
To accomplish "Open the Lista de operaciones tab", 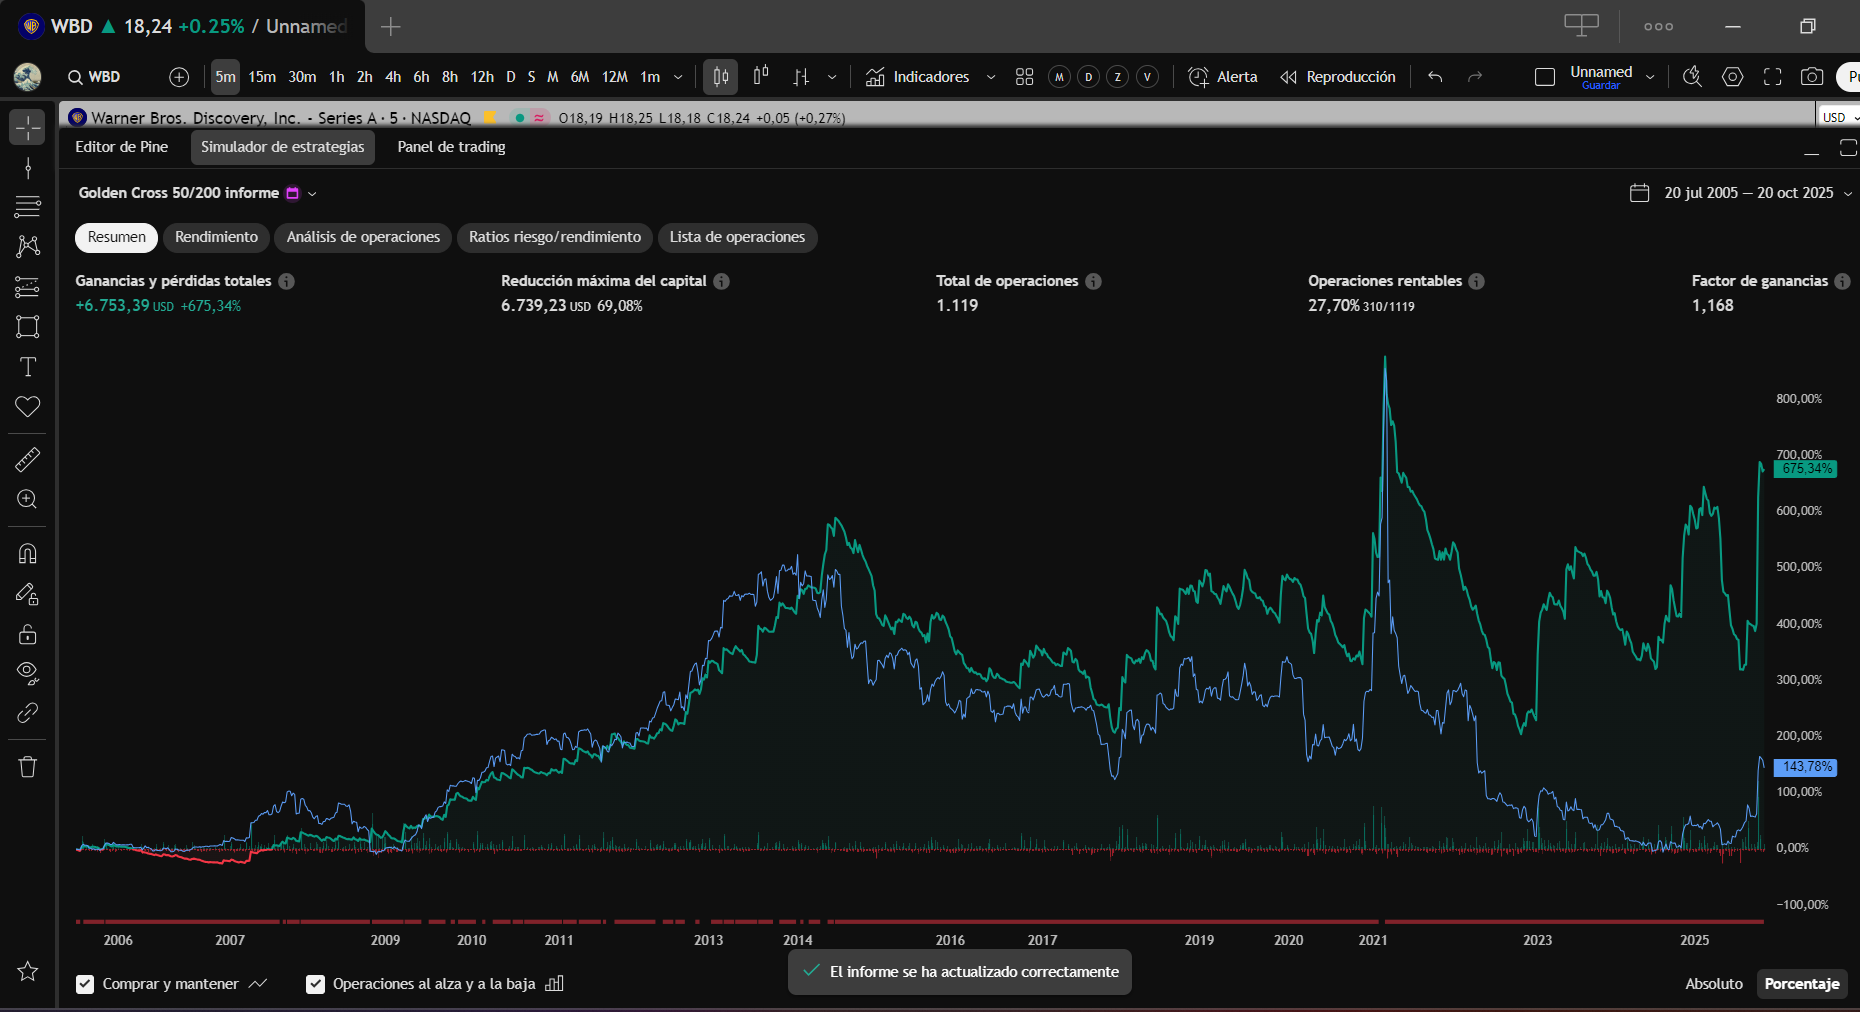I will click(737, 237).
